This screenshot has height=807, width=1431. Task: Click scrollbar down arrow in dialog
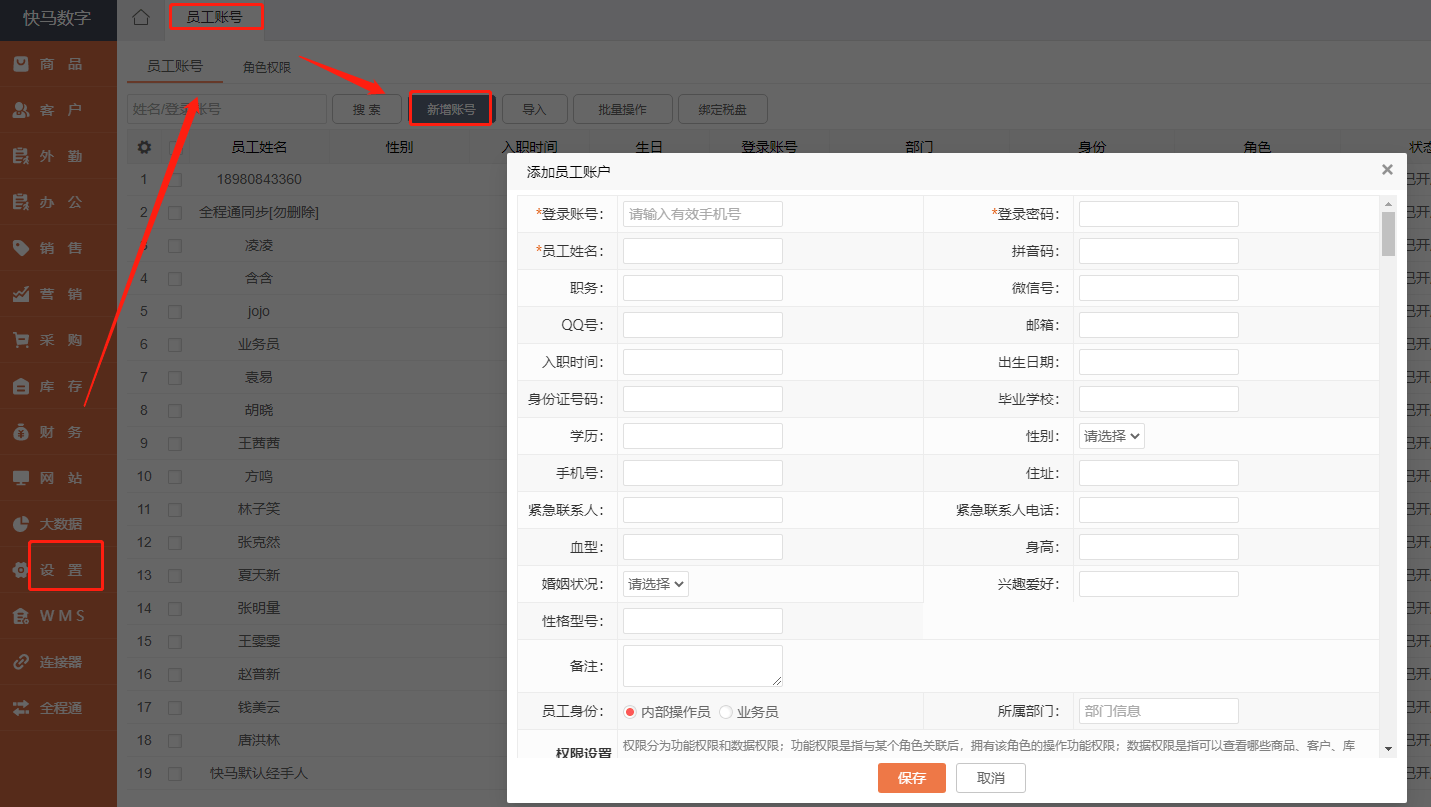1388,748
